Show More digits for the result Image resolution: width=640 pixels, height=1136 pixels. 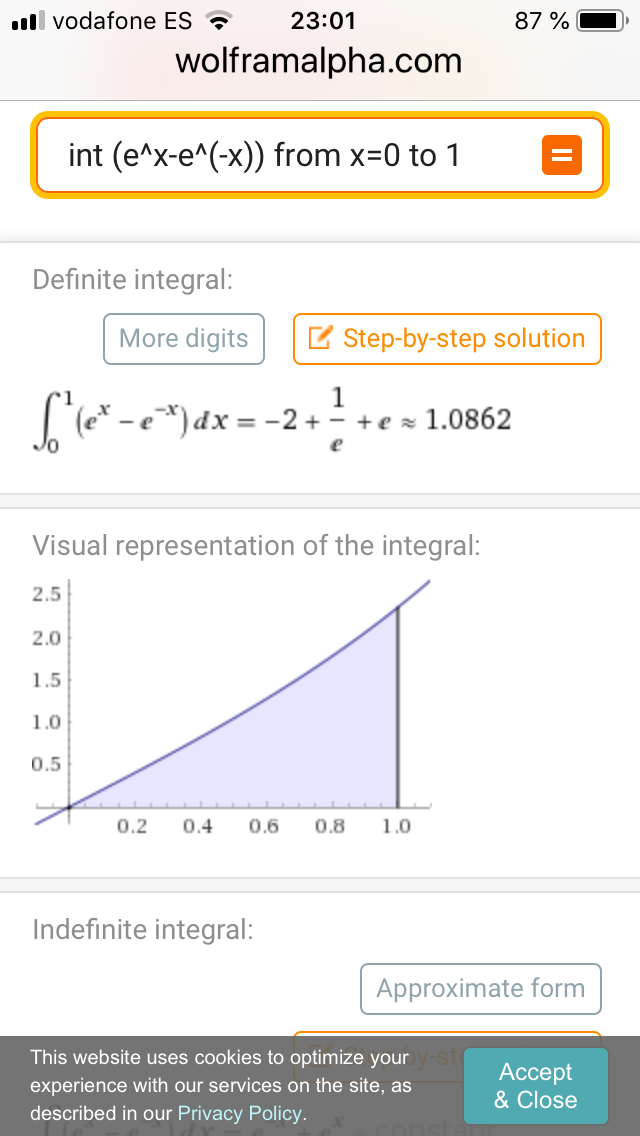click(184, 339)
